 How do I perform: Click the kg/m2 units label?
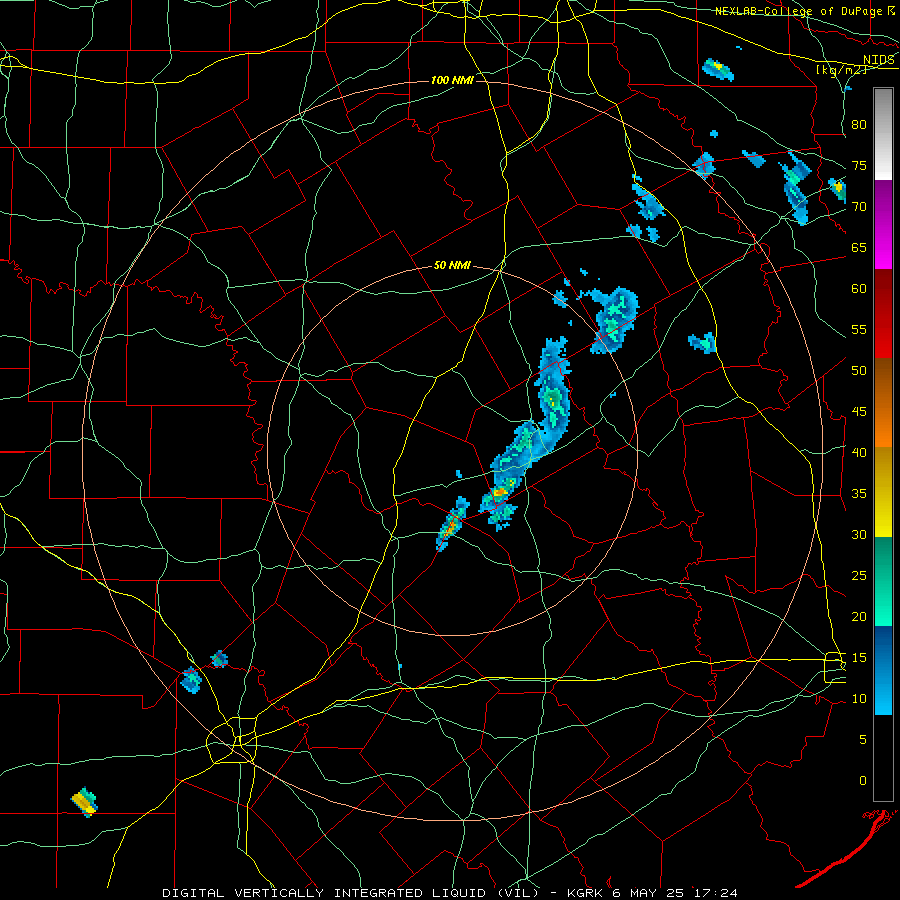(841, 70)
